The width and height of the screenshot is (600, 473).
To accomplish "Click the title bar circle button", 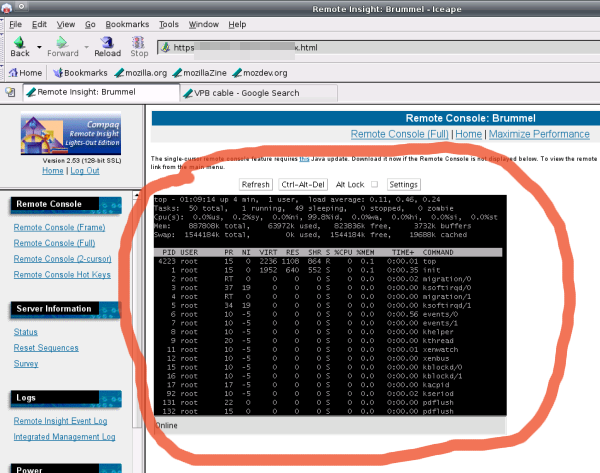I will point(21,6).
